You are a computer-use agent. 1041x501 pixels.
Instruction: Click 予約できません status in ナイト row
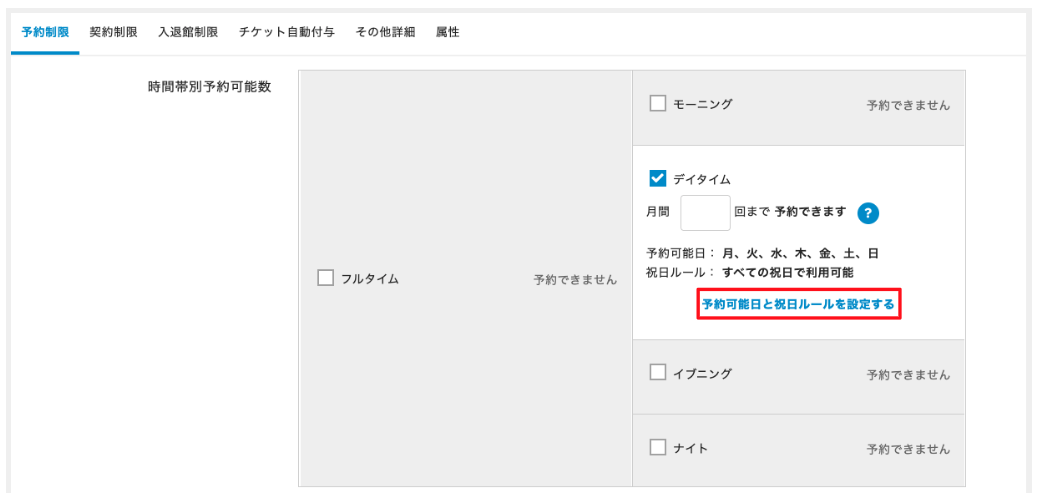(908, 450)
